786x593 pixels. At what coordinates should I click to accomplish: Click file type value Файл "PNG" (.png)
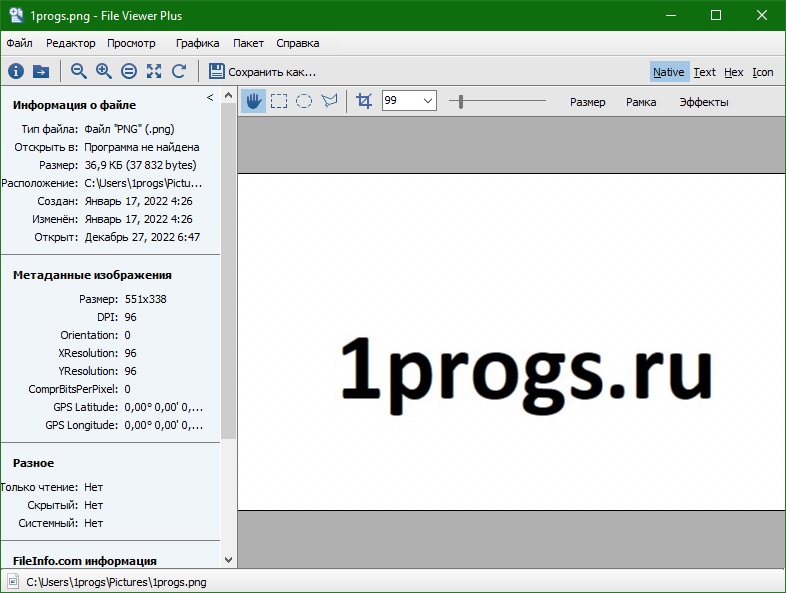point(129,129)
